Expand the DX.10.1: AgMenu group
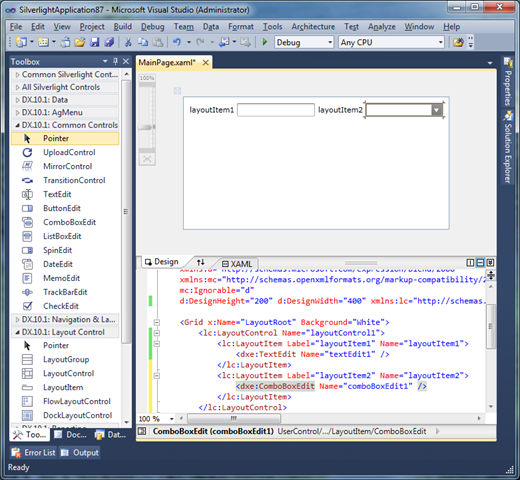Image resolution: width=520 pixels, height=480 pixels. (18, 113)
